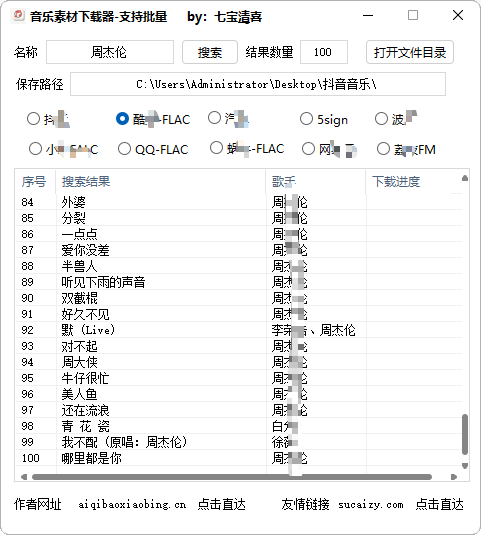Select the song 听见下雨的声音
Viewport: 481px width, 535px height.
[x=103, y=282]
